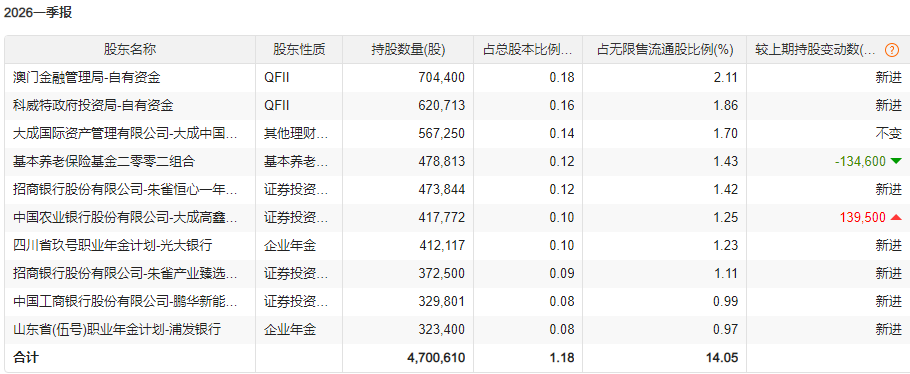Click the change value -134,600
This screenshot has width=910, height=374.
[861, 161]
